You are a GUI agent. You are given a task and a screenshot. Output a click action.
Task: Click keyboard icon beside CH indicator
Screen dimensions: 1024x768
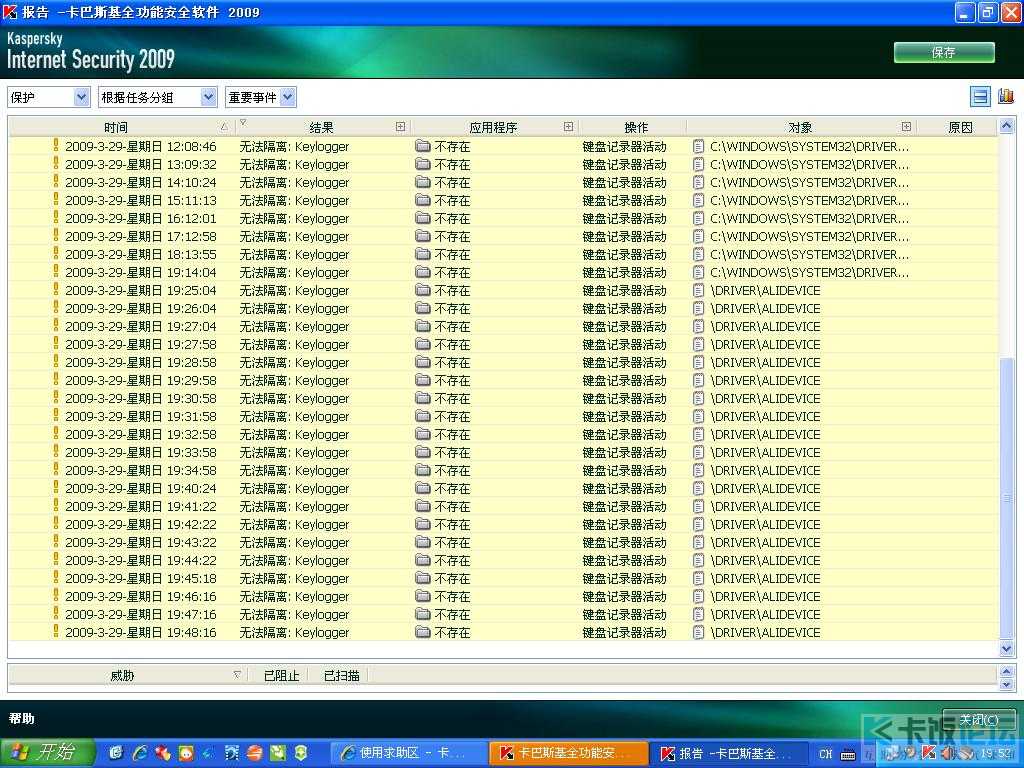click(x=848, y=754)
